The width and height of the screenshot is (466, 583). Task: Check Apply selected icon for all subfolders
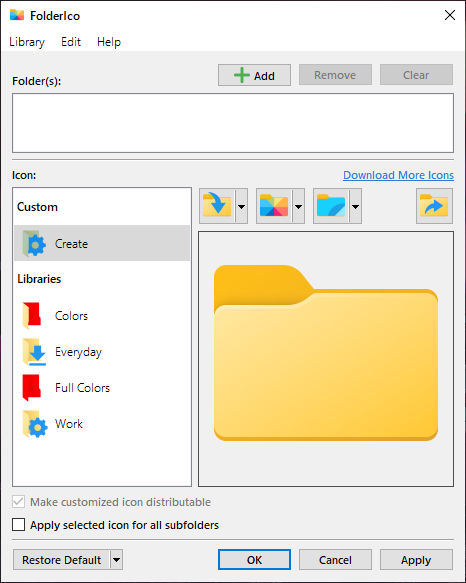[18, 525]
